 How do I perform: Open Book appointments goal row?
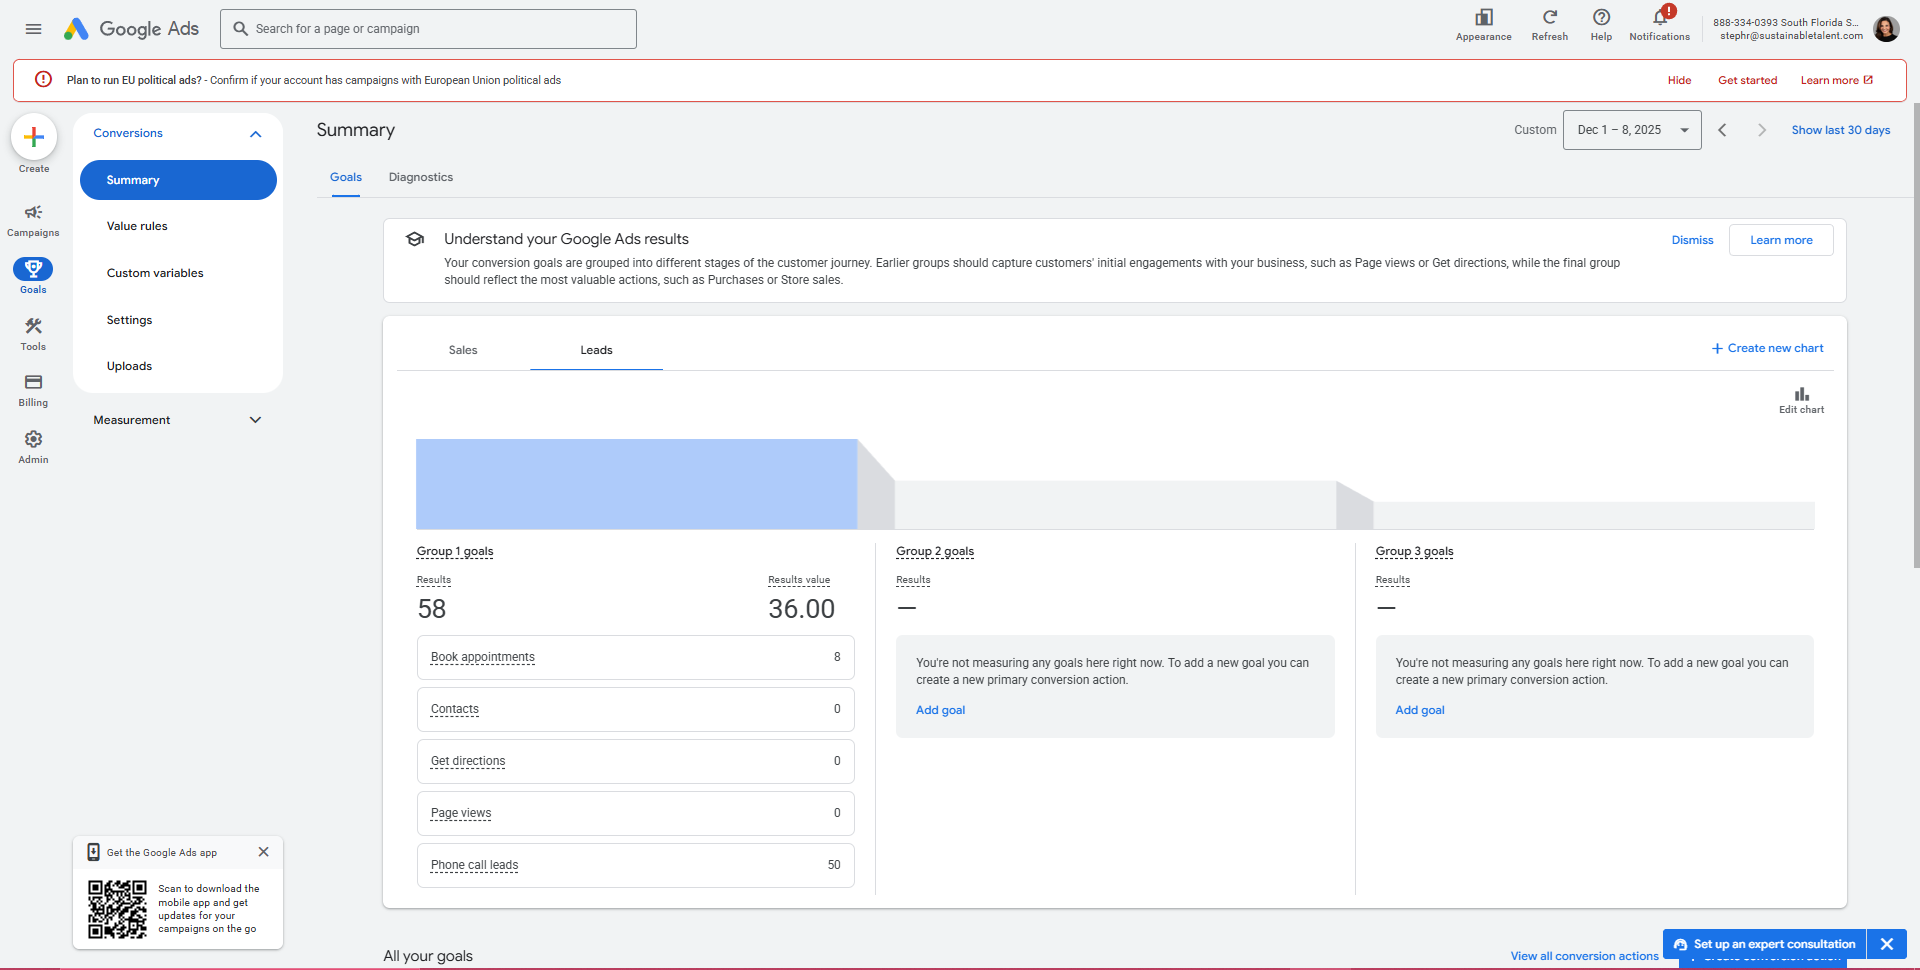coord(635,657)
